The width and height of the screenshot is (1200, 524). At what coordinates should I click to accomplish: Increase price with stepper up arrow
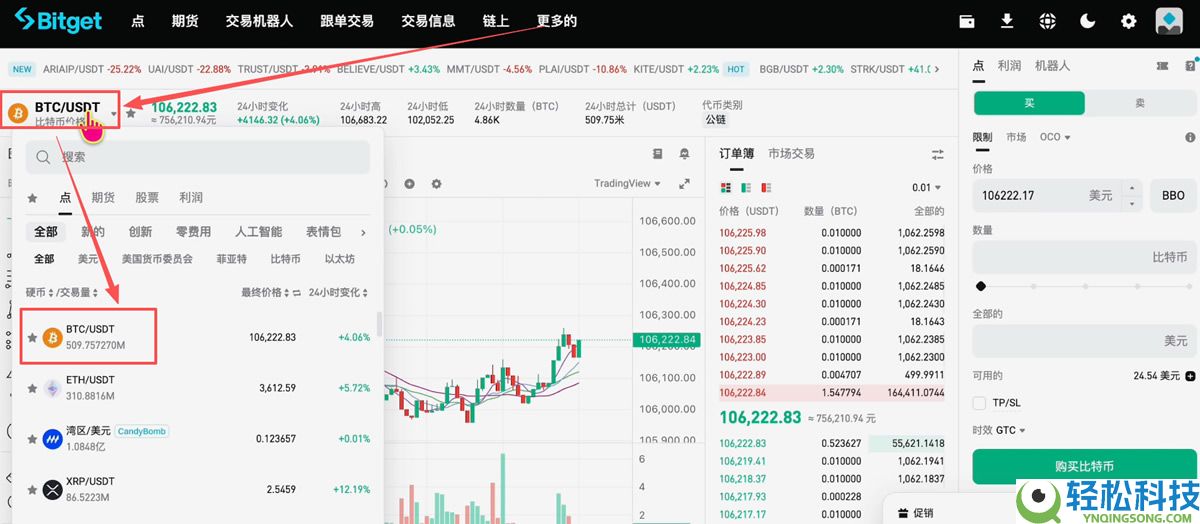1132,188
